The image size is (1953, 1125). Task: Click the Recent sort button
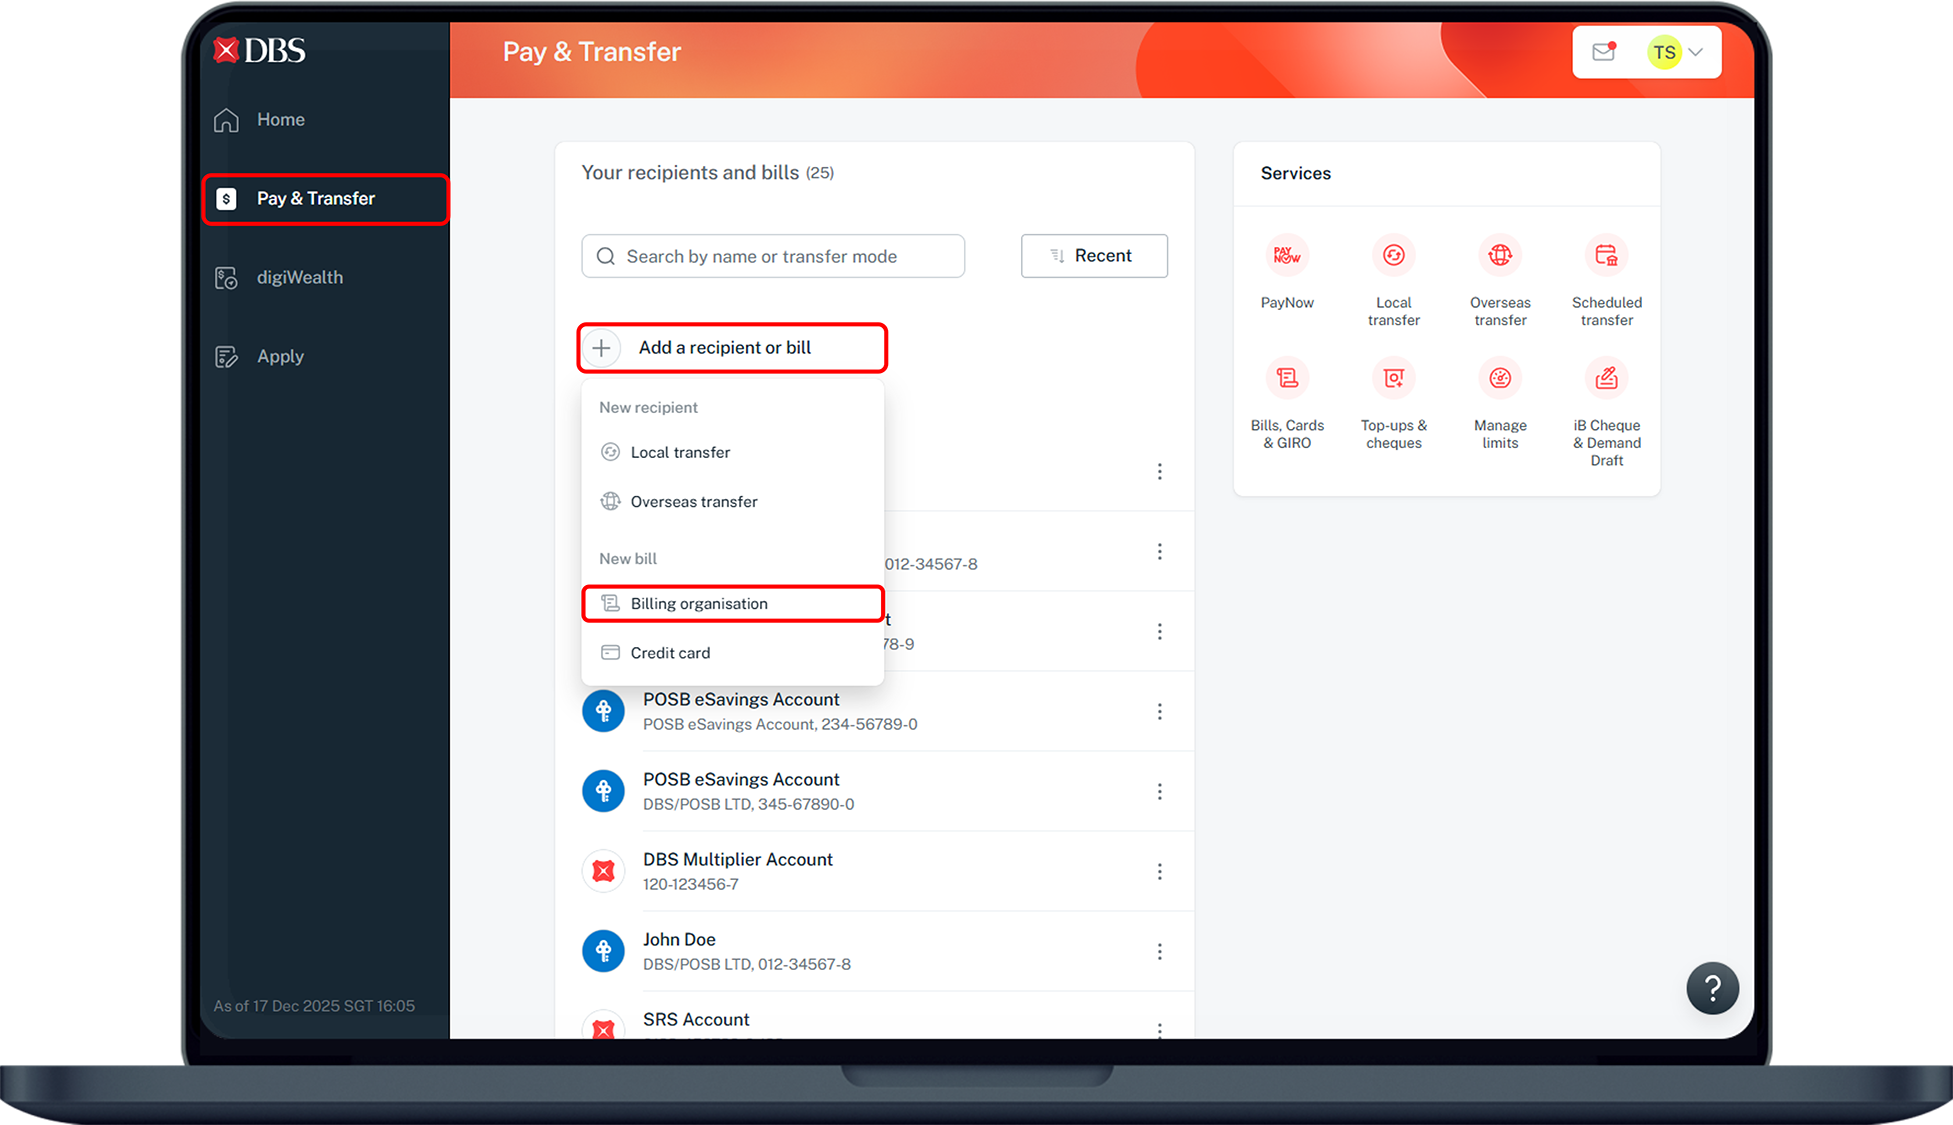point(1094,256)
